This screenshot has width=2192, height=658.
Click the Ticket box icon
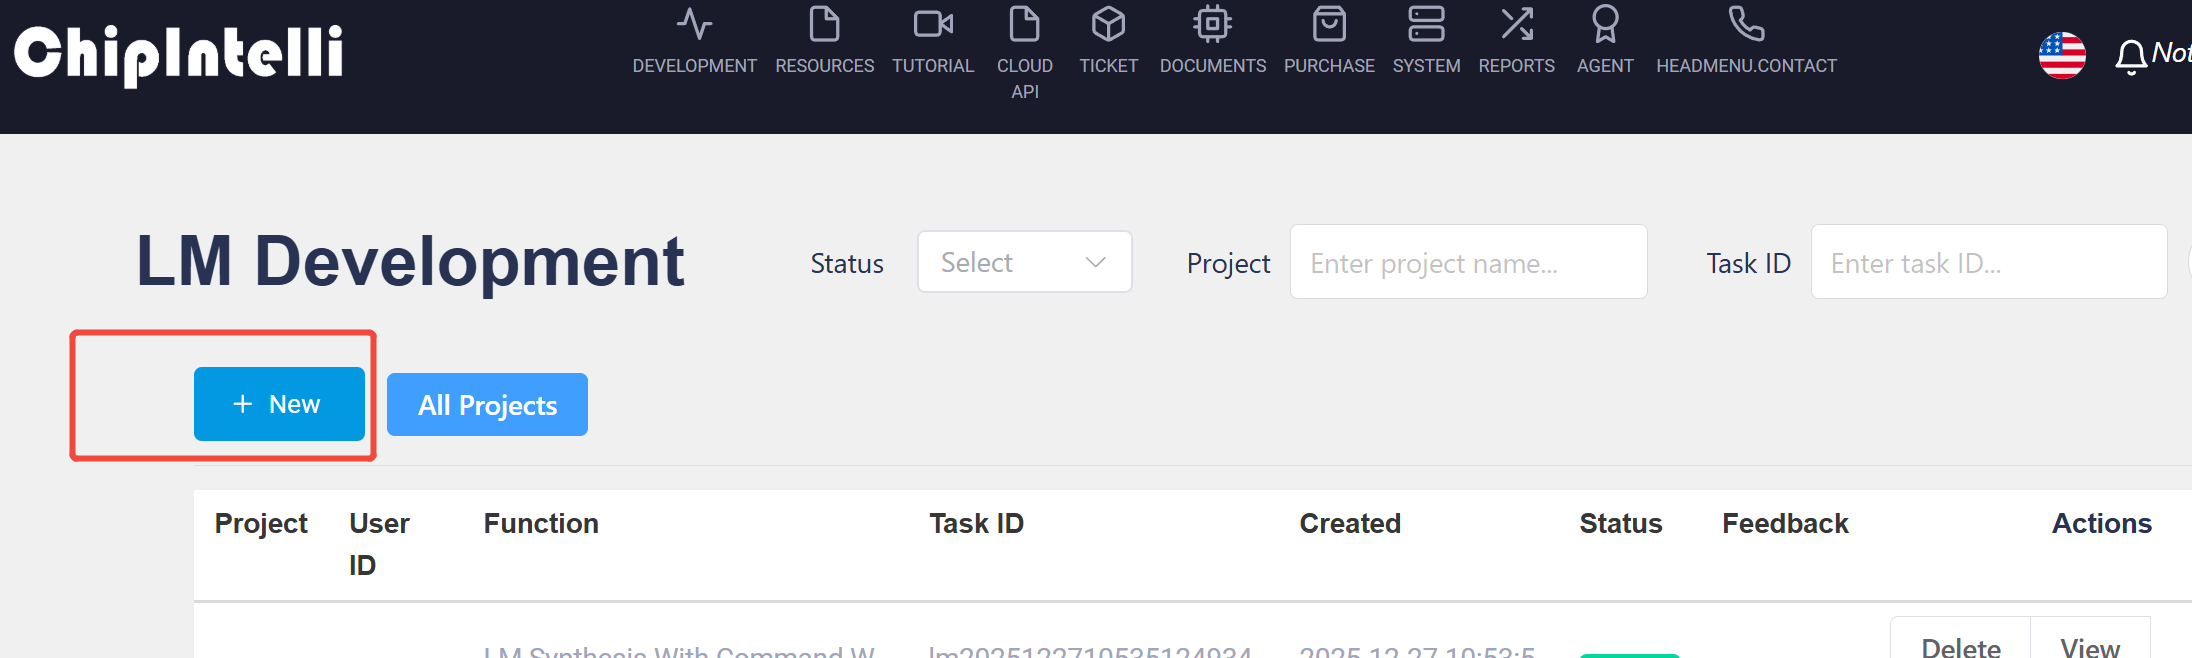[x=1108, y=24]
